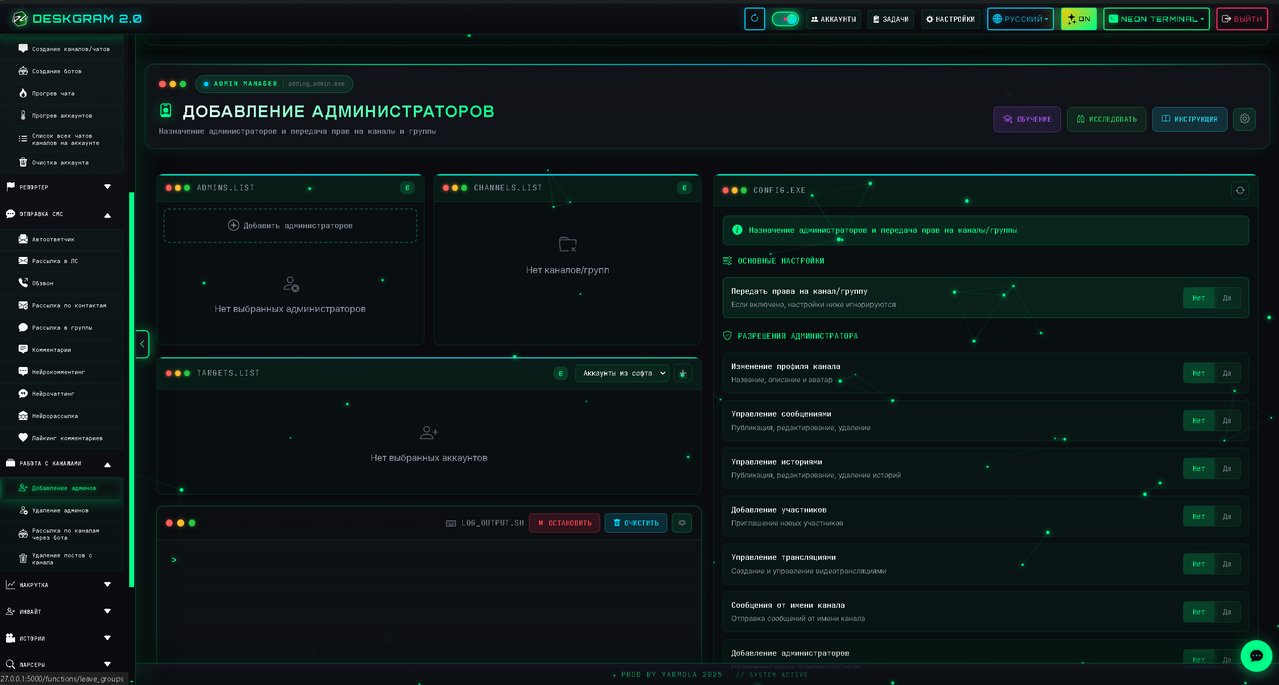This screenshot has height=685, width=1279.
Task: Click the reload icon in CONFIG.EXE header
Action: 1240,190
